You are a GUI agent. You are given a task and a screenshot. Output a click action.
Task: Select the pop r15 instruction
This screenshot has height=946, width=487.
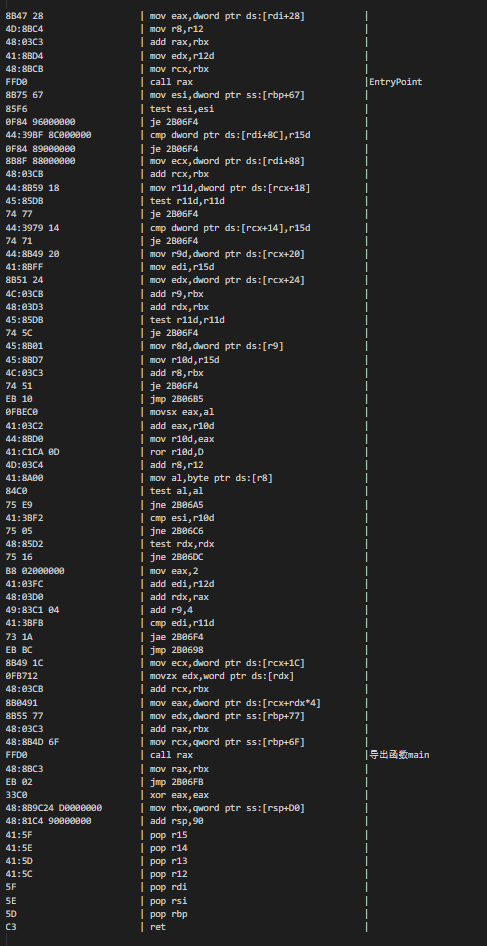(x=168, y=834)
